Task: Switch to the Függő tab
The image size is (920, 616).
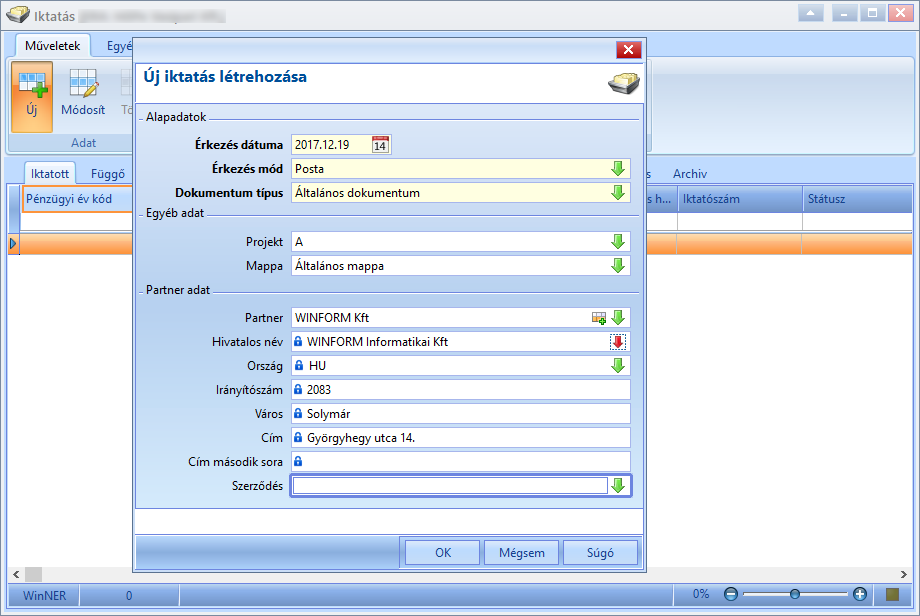Action: pos(108,174)
